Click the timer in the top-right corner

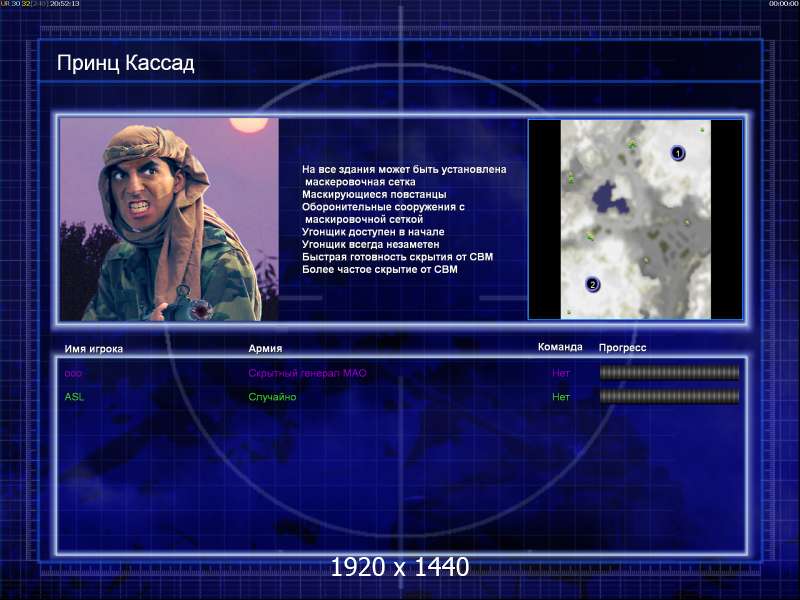tap(783, 4)
